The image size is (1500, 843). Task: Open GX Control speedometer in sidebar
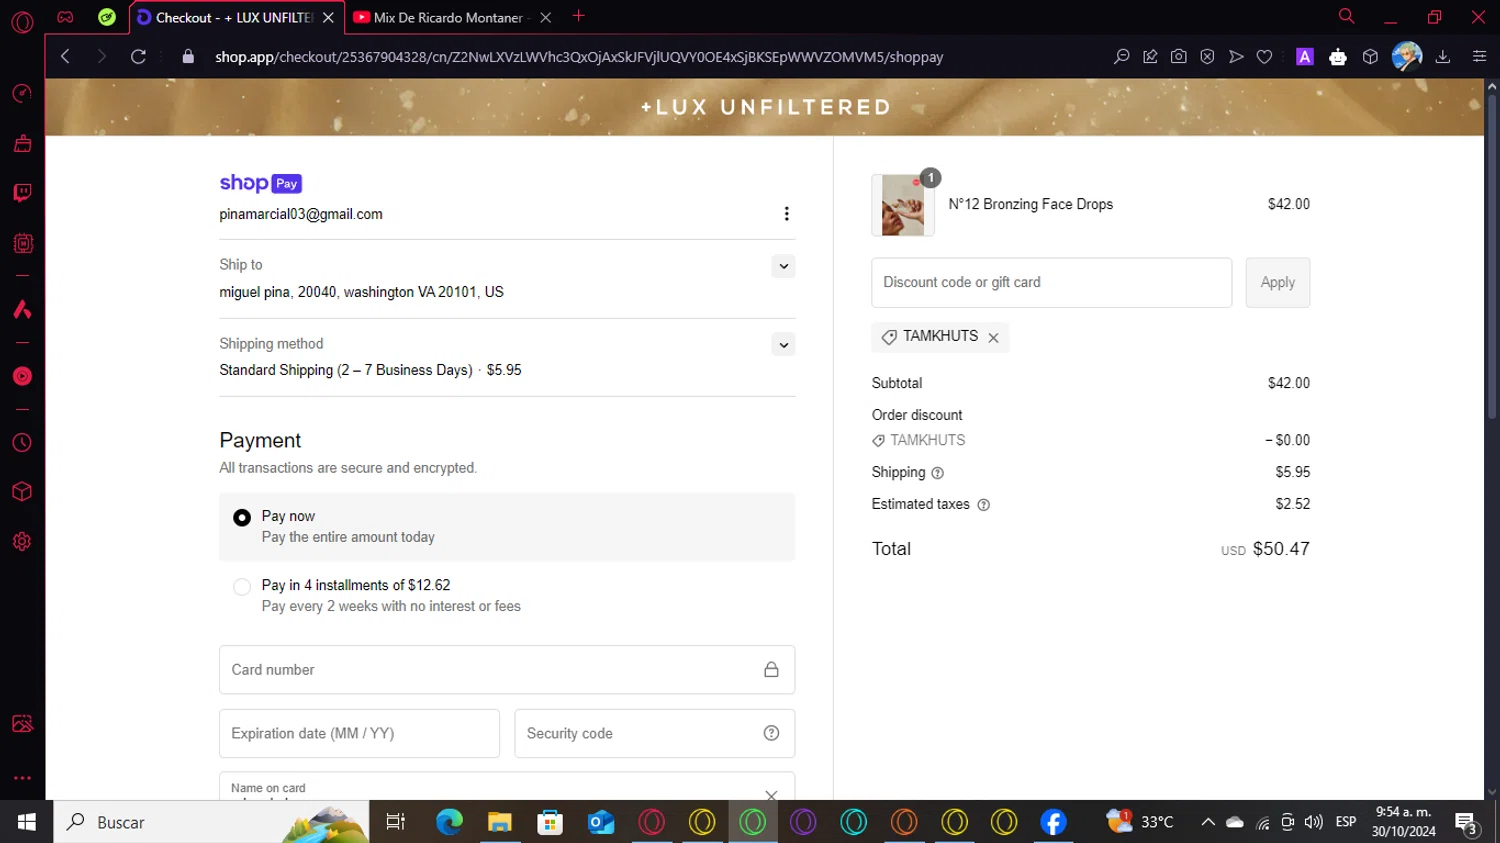click(22, 93)
